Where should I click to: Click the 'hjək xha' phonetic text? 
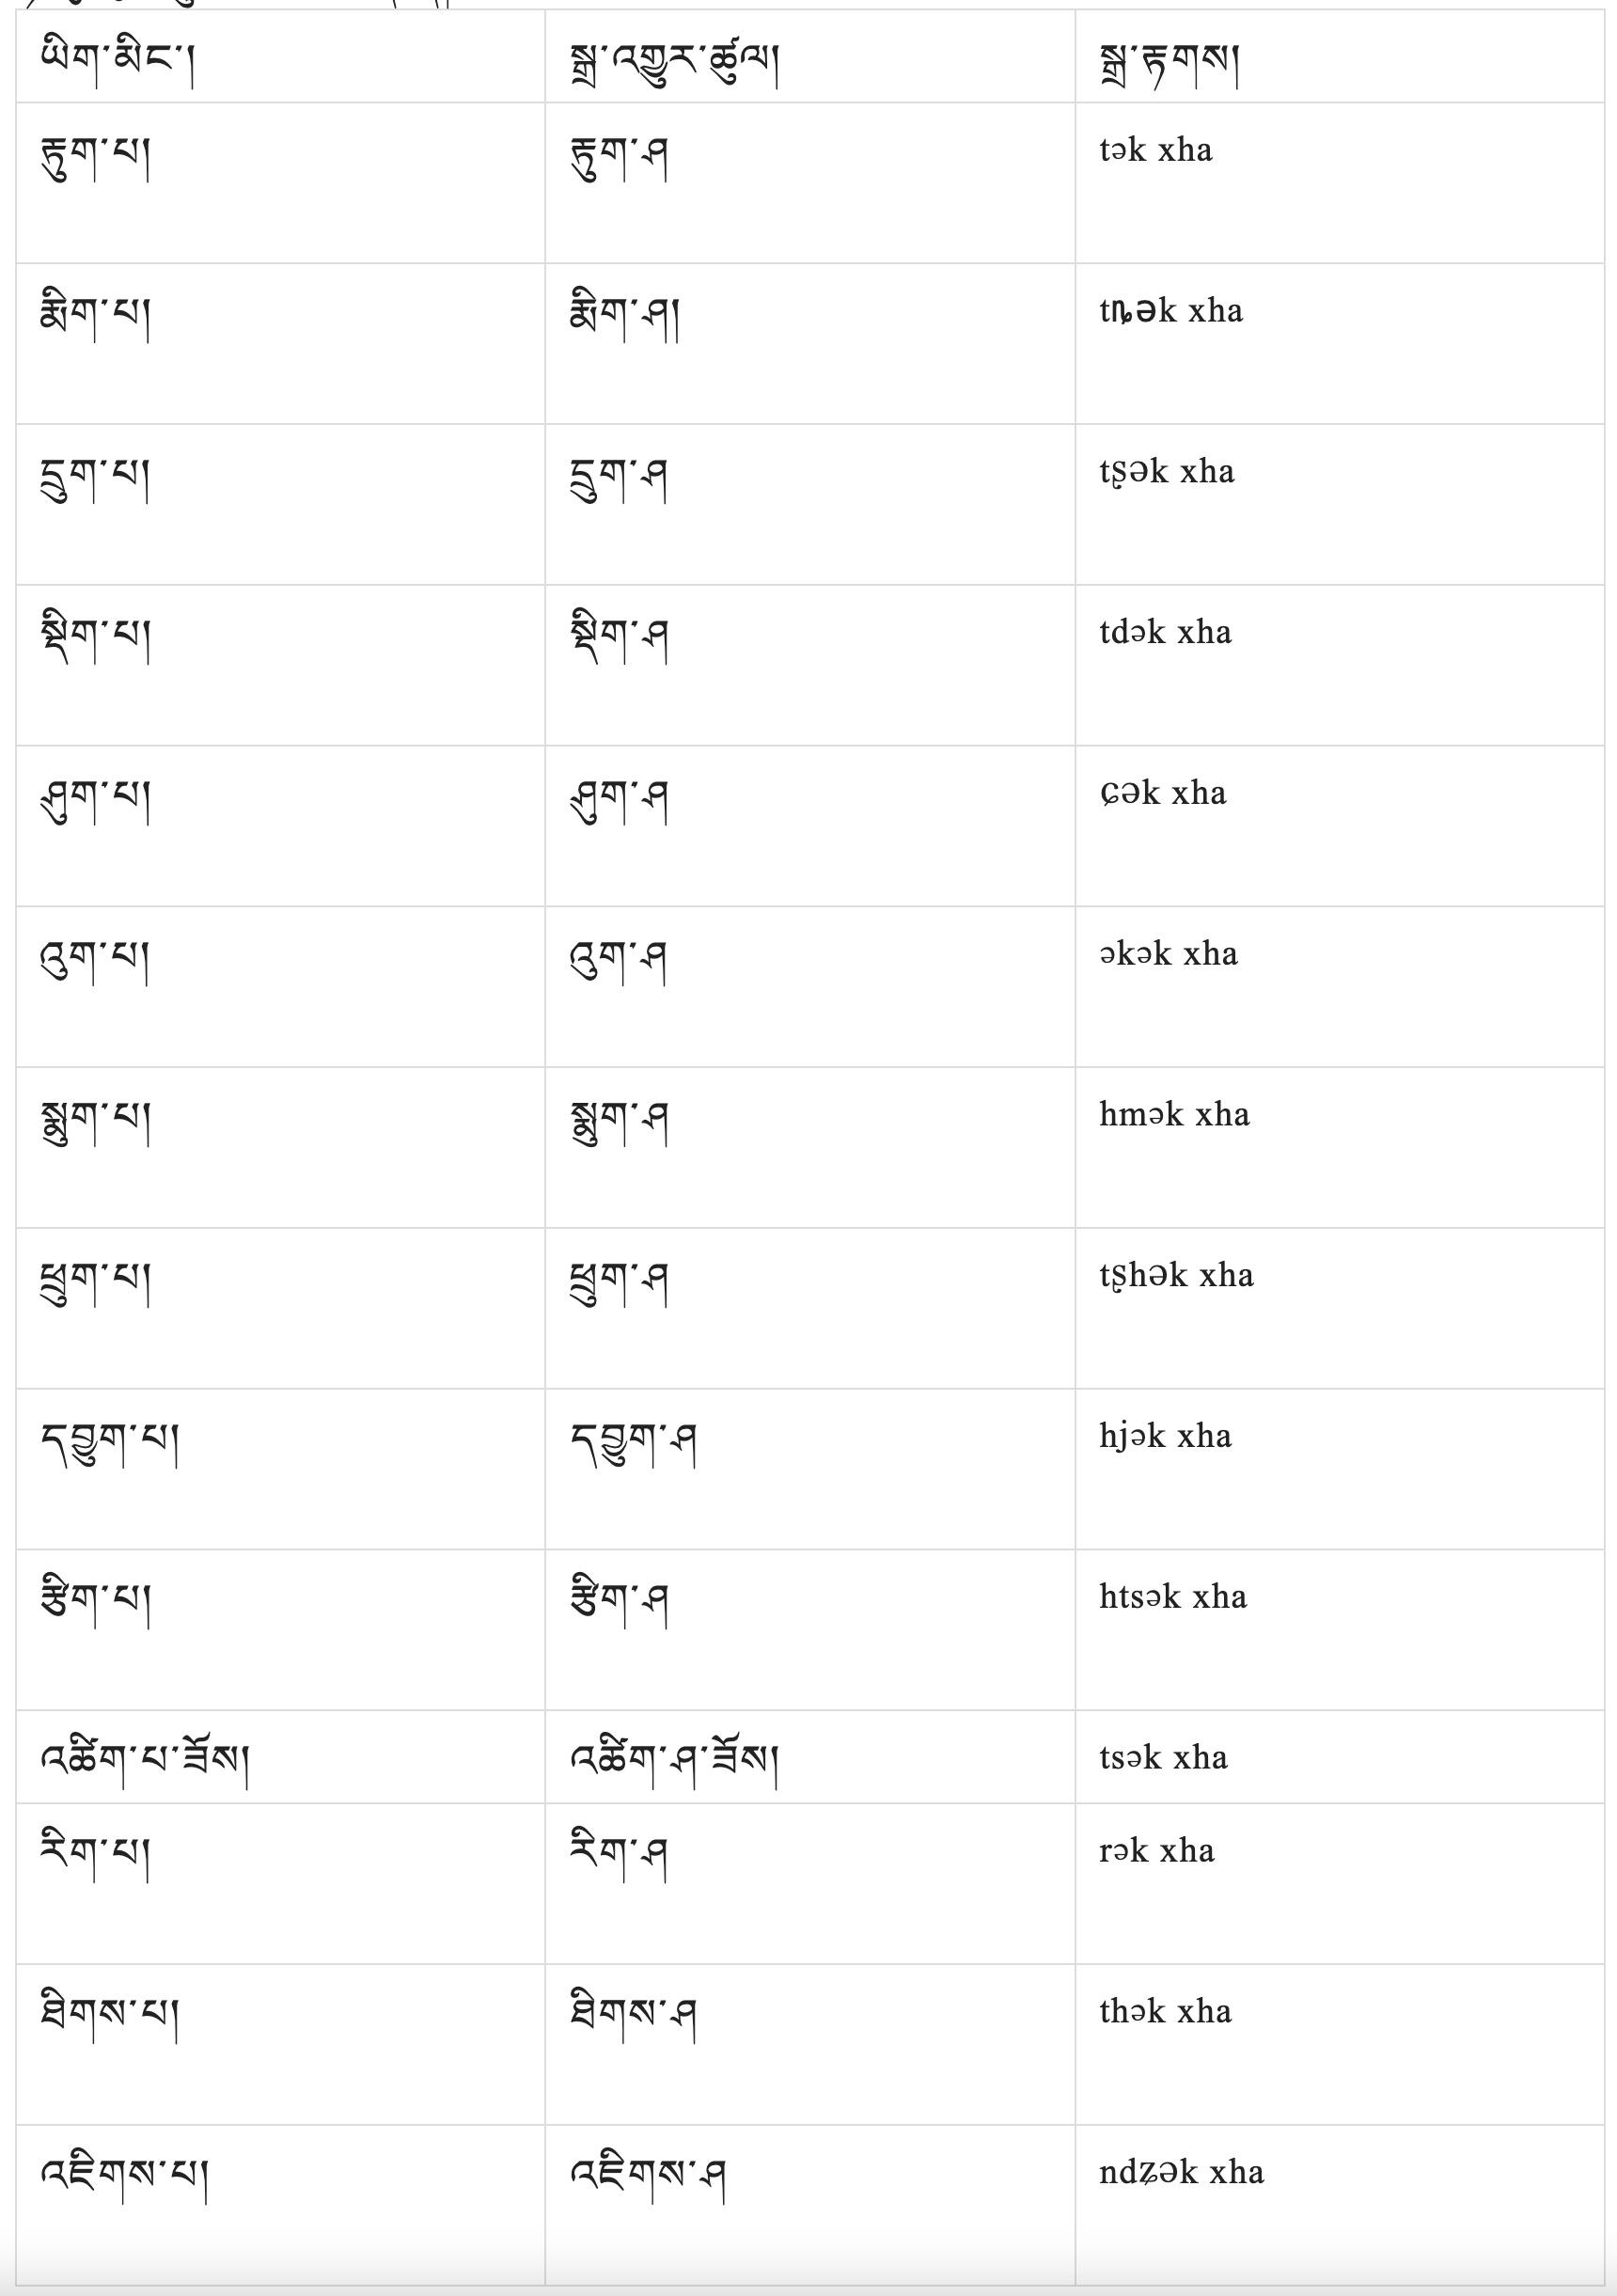[1165, 1436]
